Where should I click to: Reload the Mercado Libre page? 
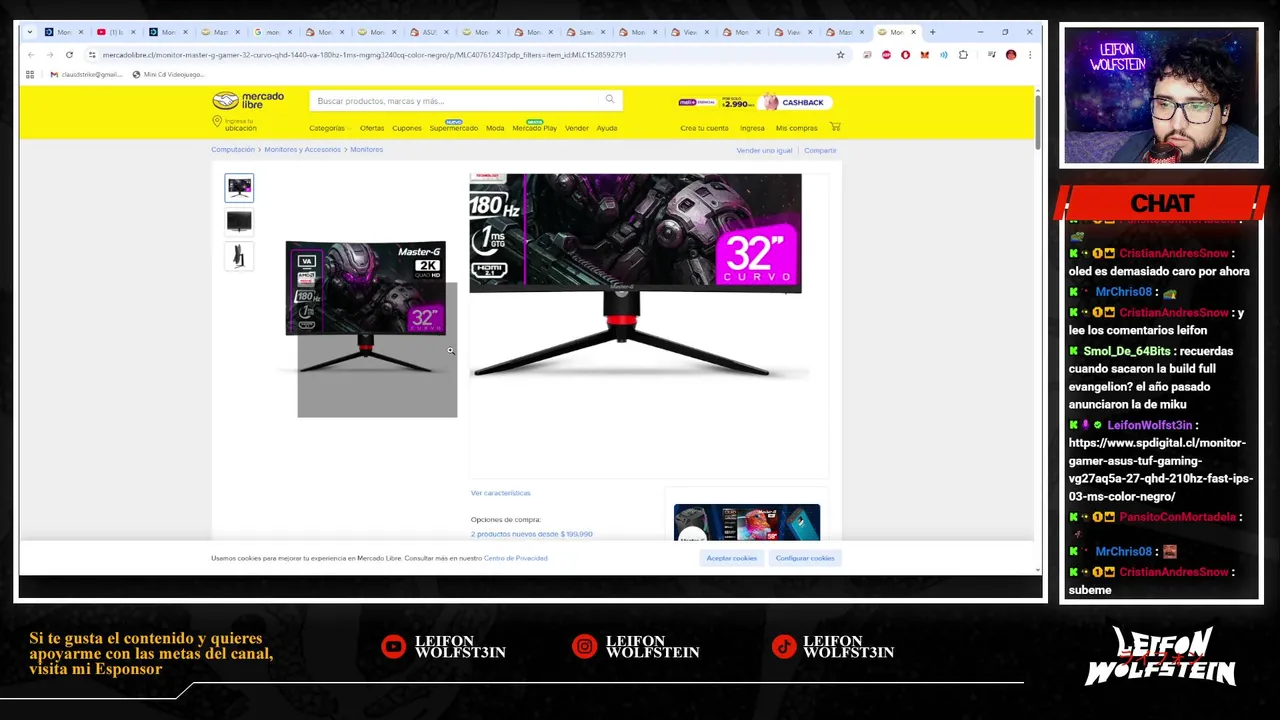pyautogui.click(x=69, y=55)
